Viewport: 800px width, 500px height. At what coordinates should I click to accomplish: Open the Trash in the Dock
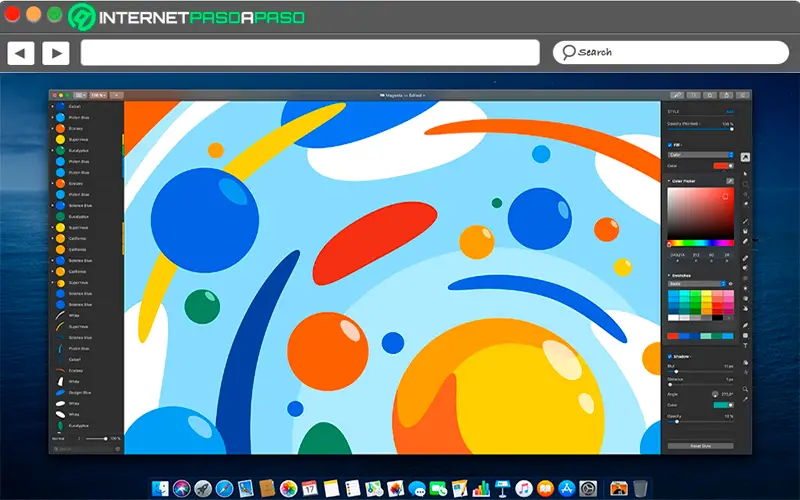tap(640, 489)
